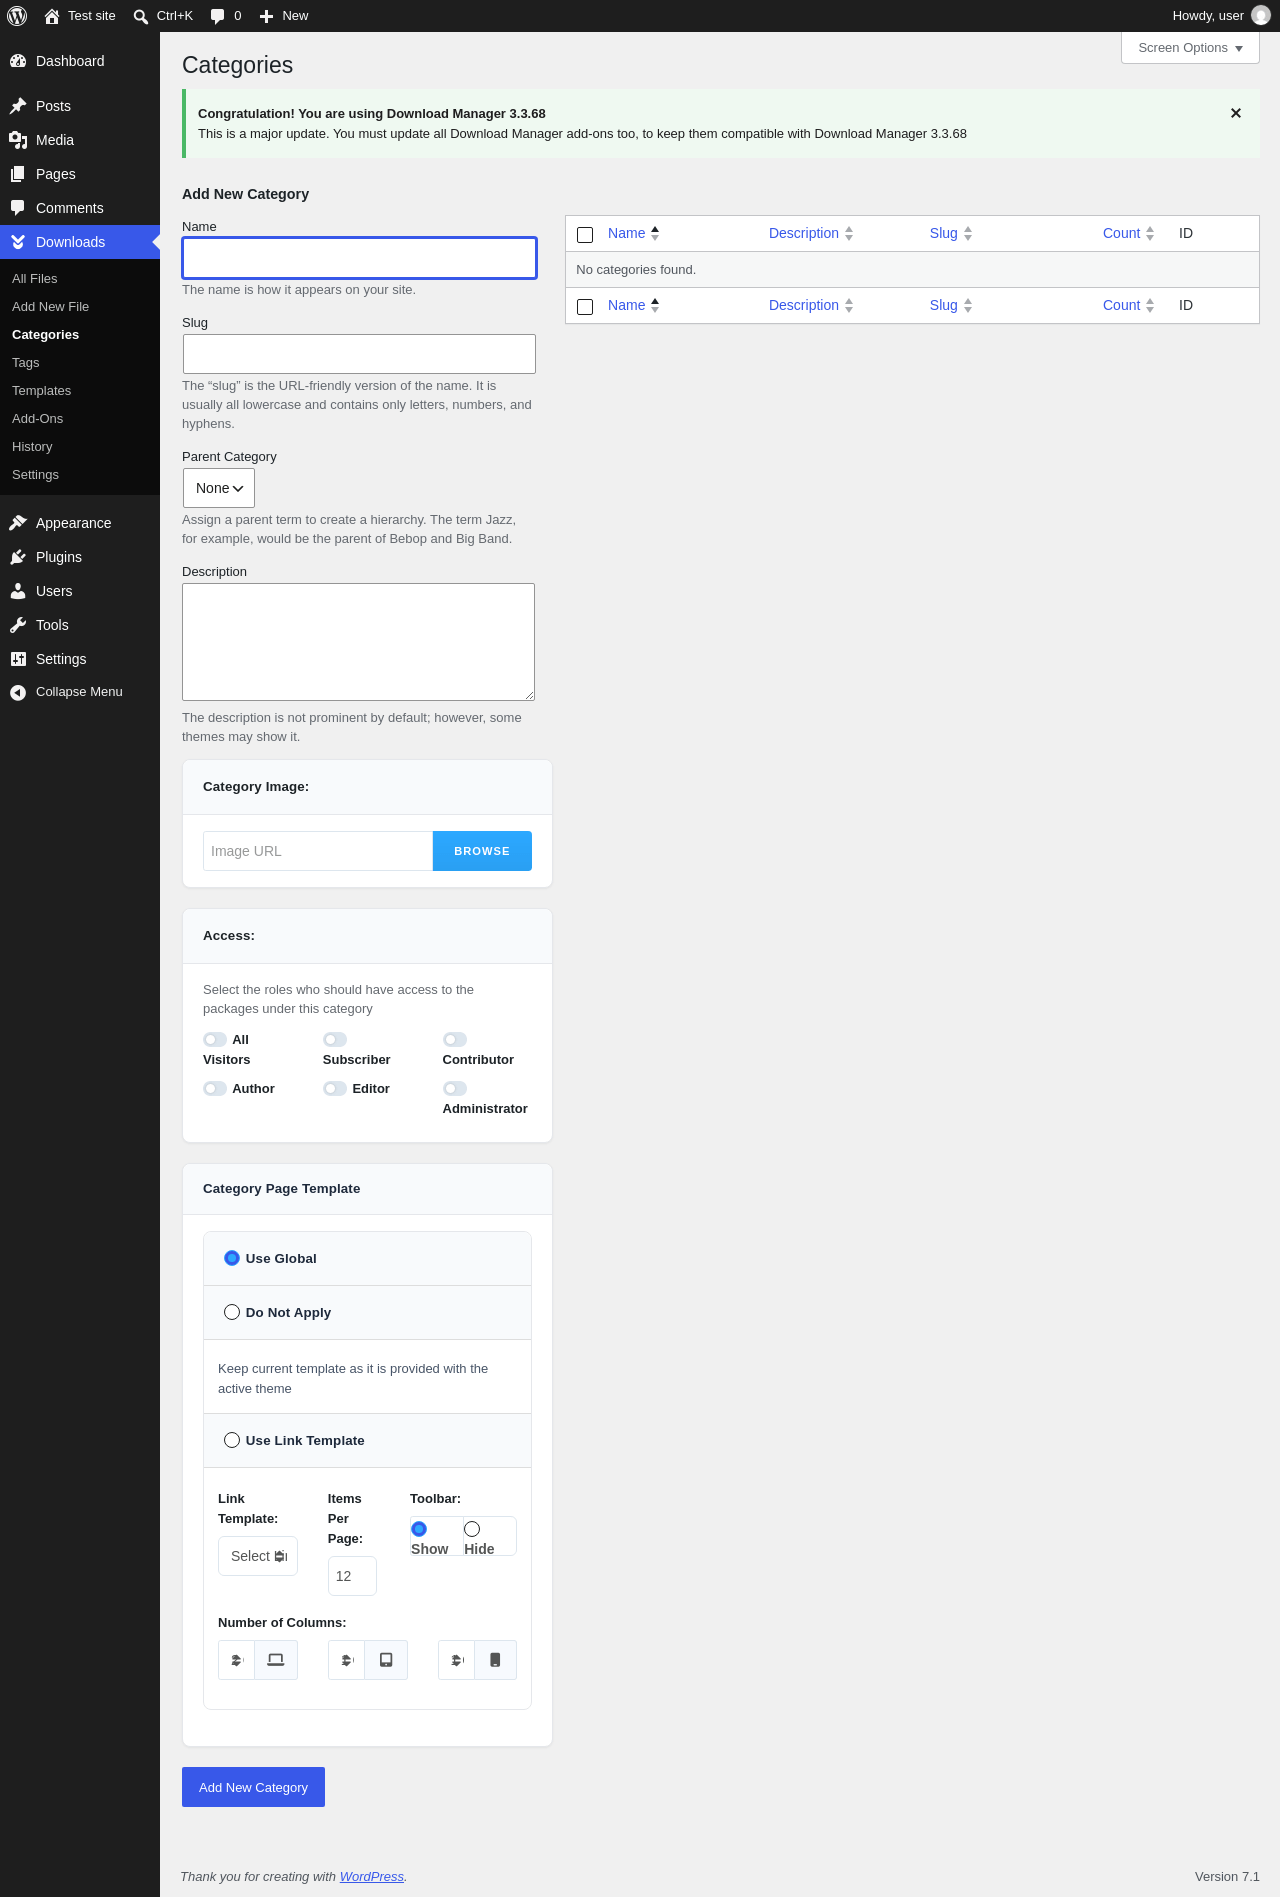This screenshot has height=1897, width=1280.
Task: Click the user avatar near Howdy
Action: tap(1261, 16)
